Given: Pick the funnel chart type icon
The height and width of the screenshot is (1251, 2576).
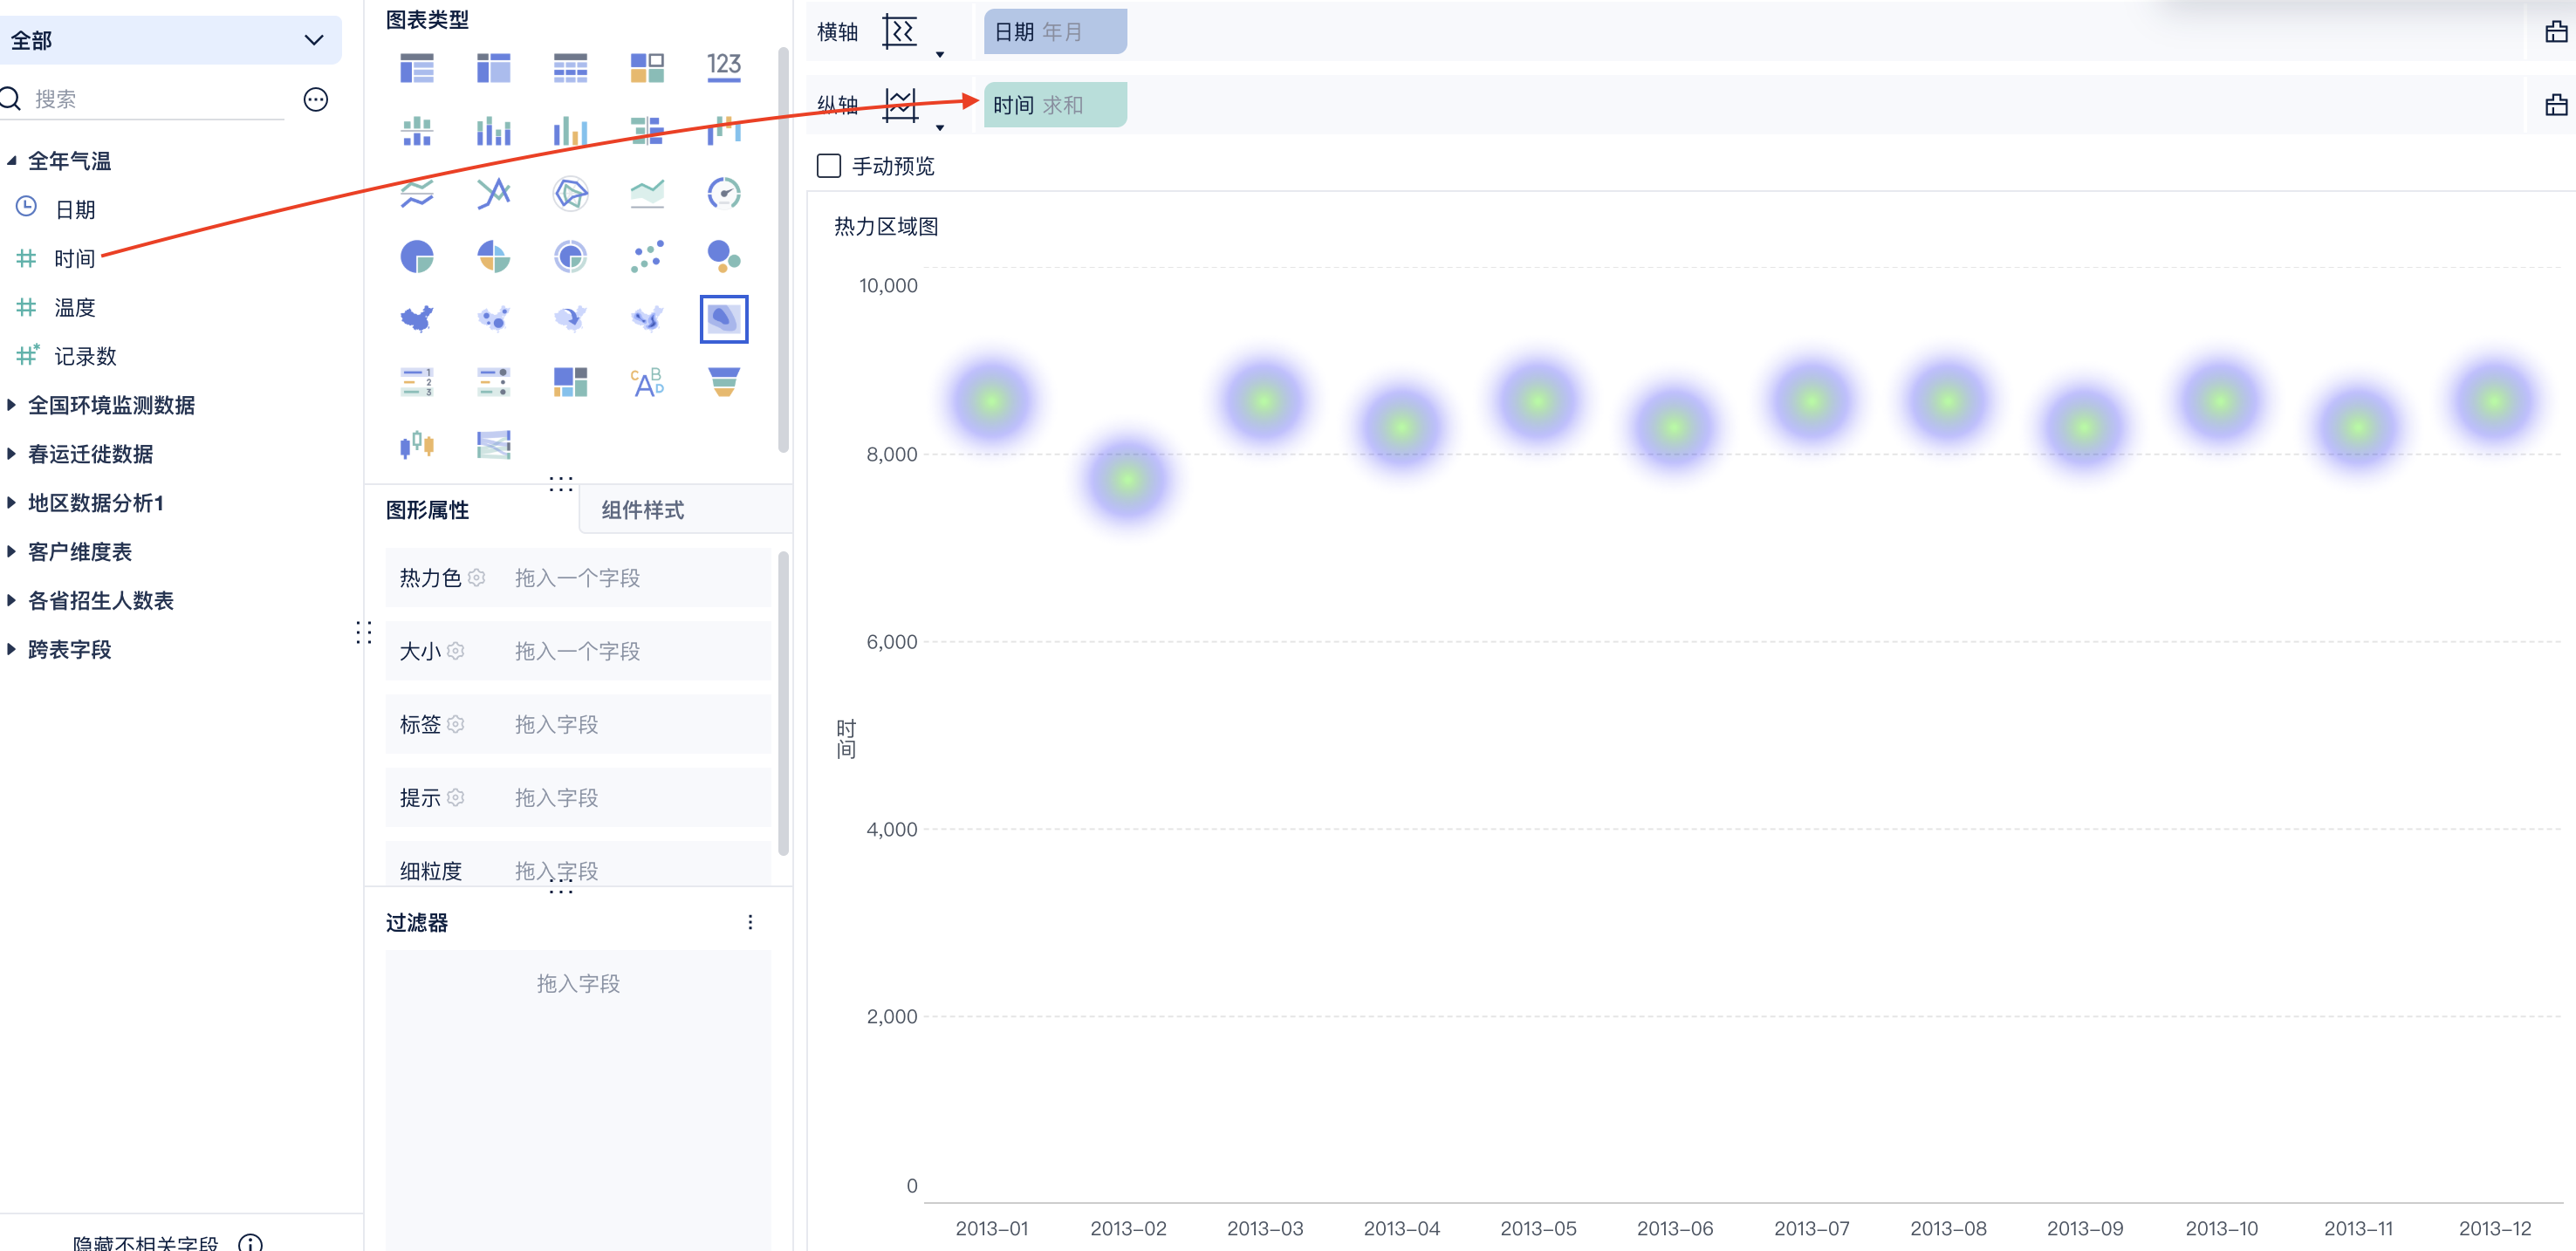Looking at the screenshot, I should (x=723, y=381).
